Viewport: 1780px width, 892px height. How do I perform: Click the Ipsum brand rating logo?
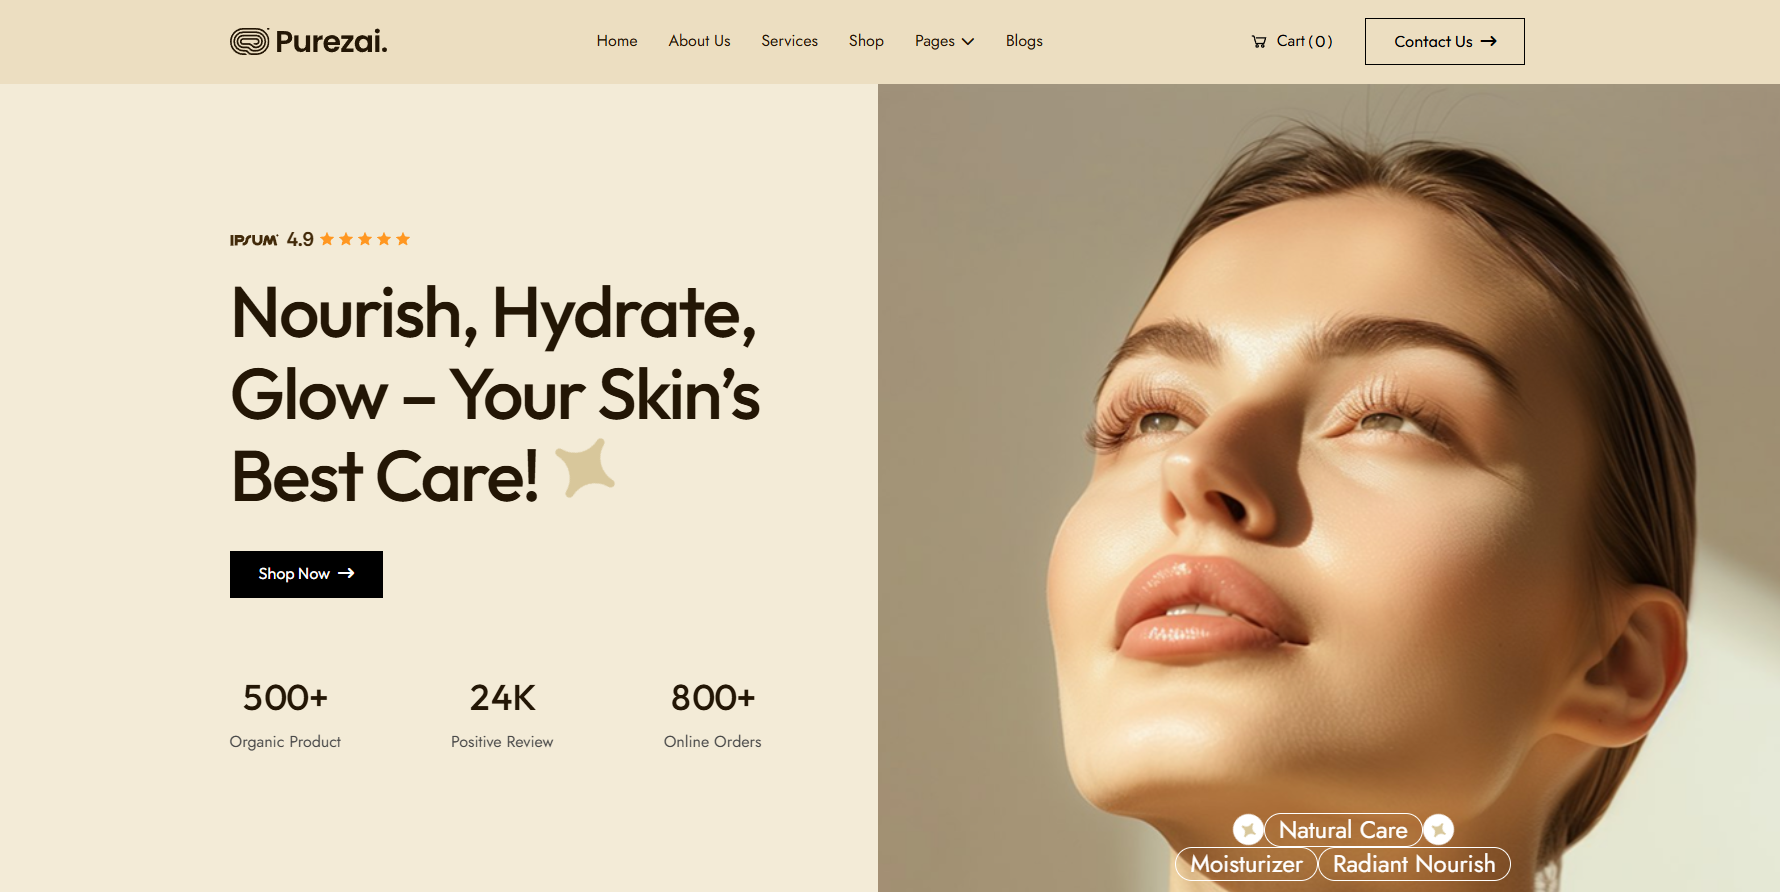click(254, 240)
